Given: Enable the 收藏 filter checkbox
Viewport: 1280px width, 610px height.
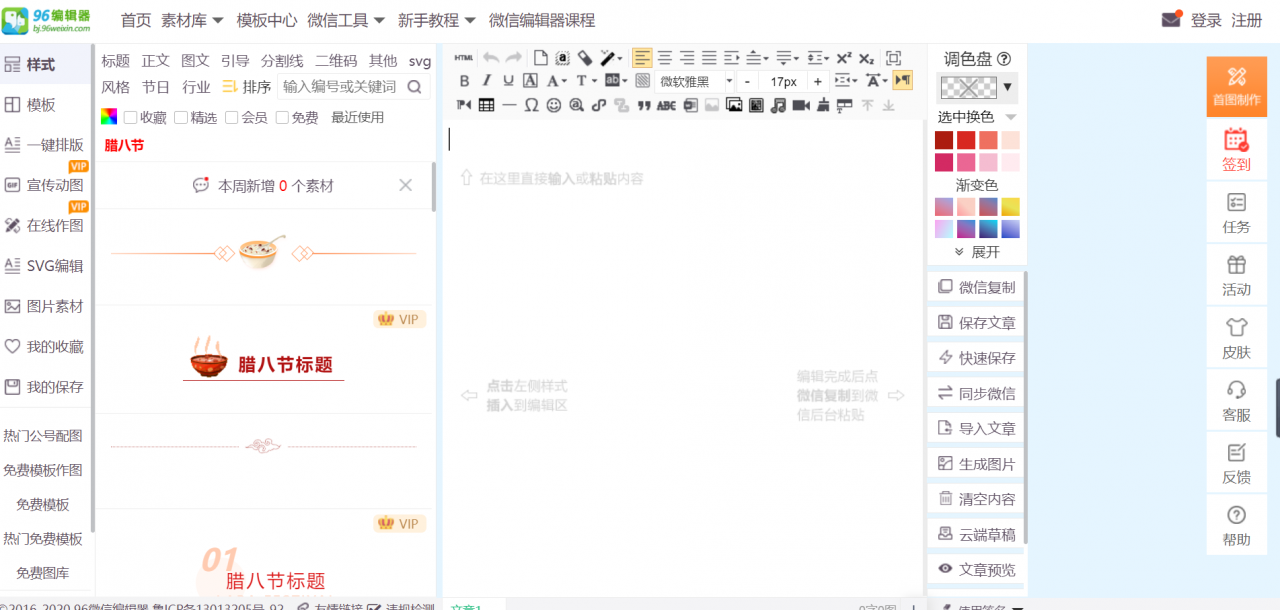Looking at the screenshot, I should coord(130,117).
